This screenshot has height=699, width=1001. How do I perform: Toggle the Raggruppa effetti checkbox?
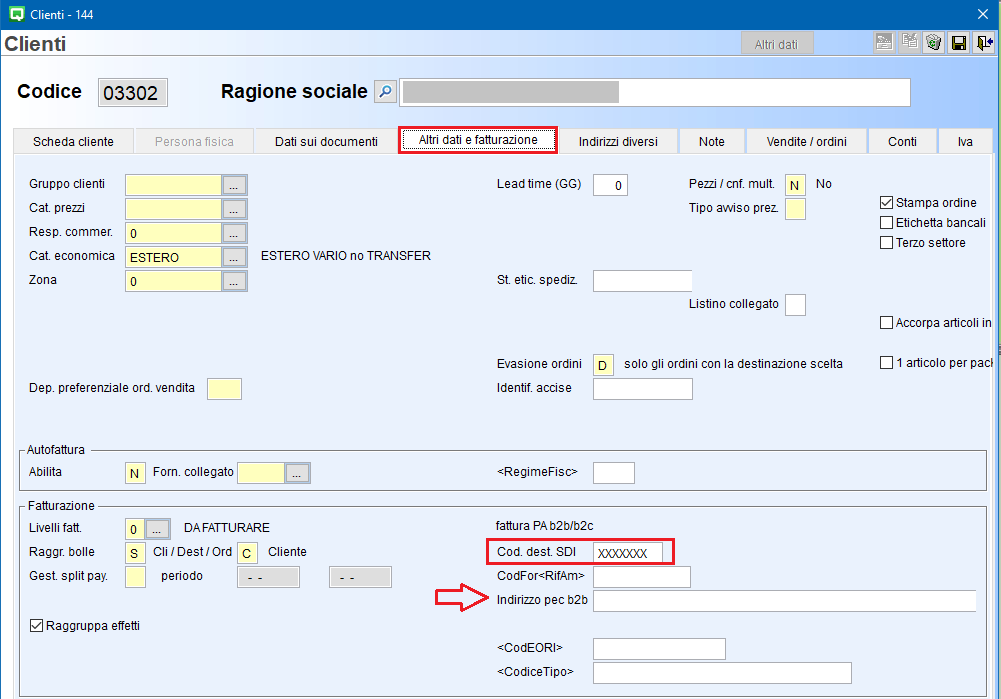pos(37,626)
